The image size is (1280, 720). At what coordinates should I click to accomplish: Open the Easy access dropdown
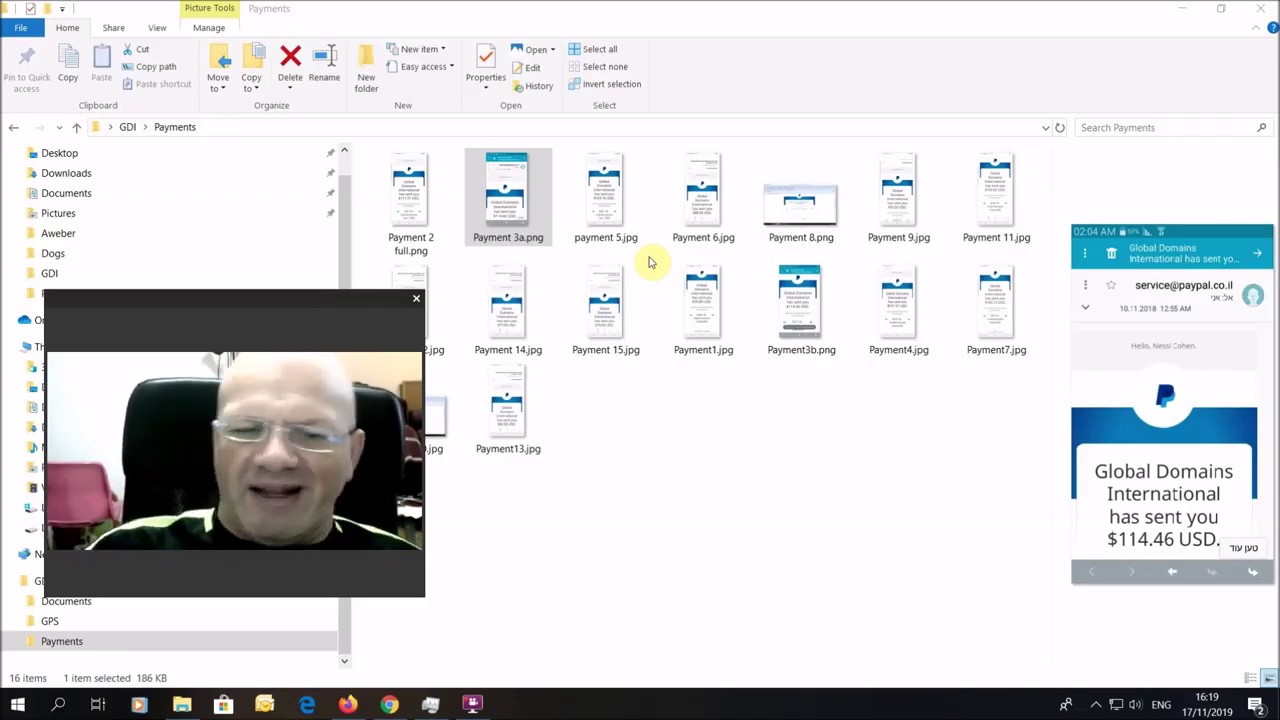420,67
